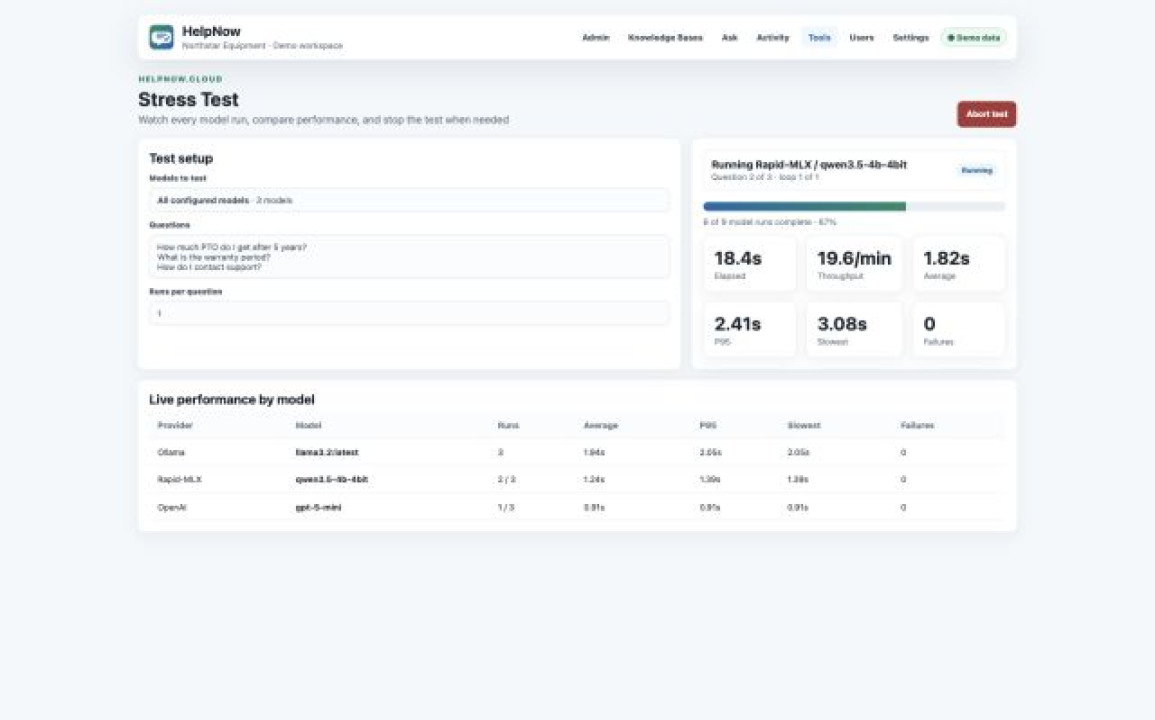
Task: Select the 2.41s P95 stat card
Action: point(750,329)
